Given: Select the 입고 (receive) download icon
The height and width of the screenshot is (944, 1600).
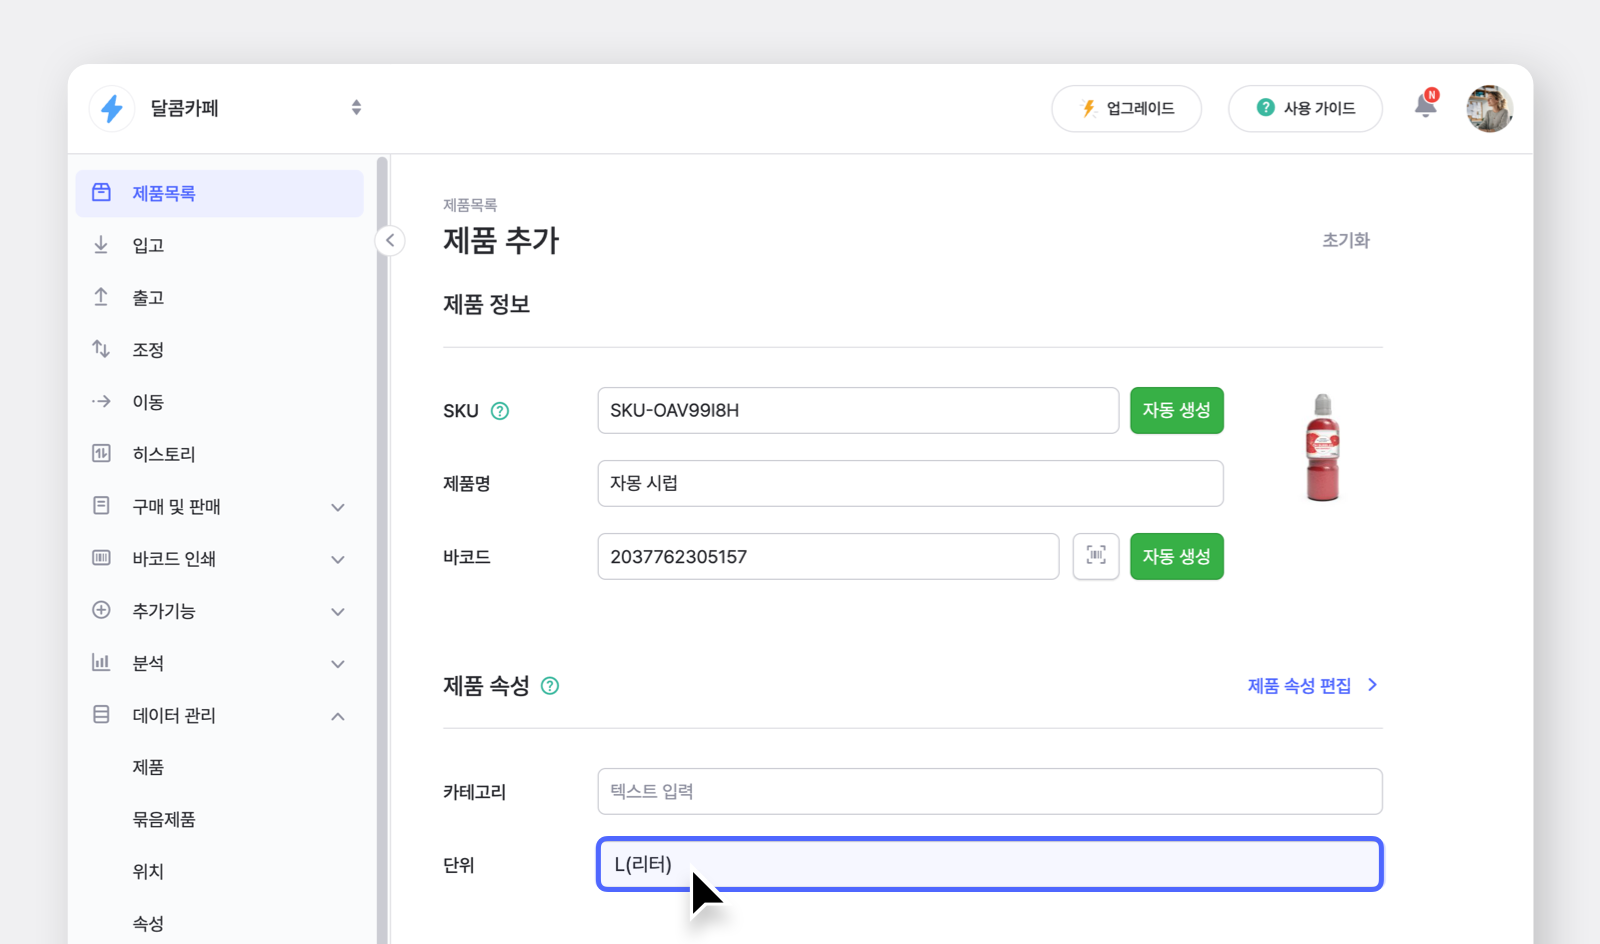Looking at the screenshot, I should (x=101, y=245).
